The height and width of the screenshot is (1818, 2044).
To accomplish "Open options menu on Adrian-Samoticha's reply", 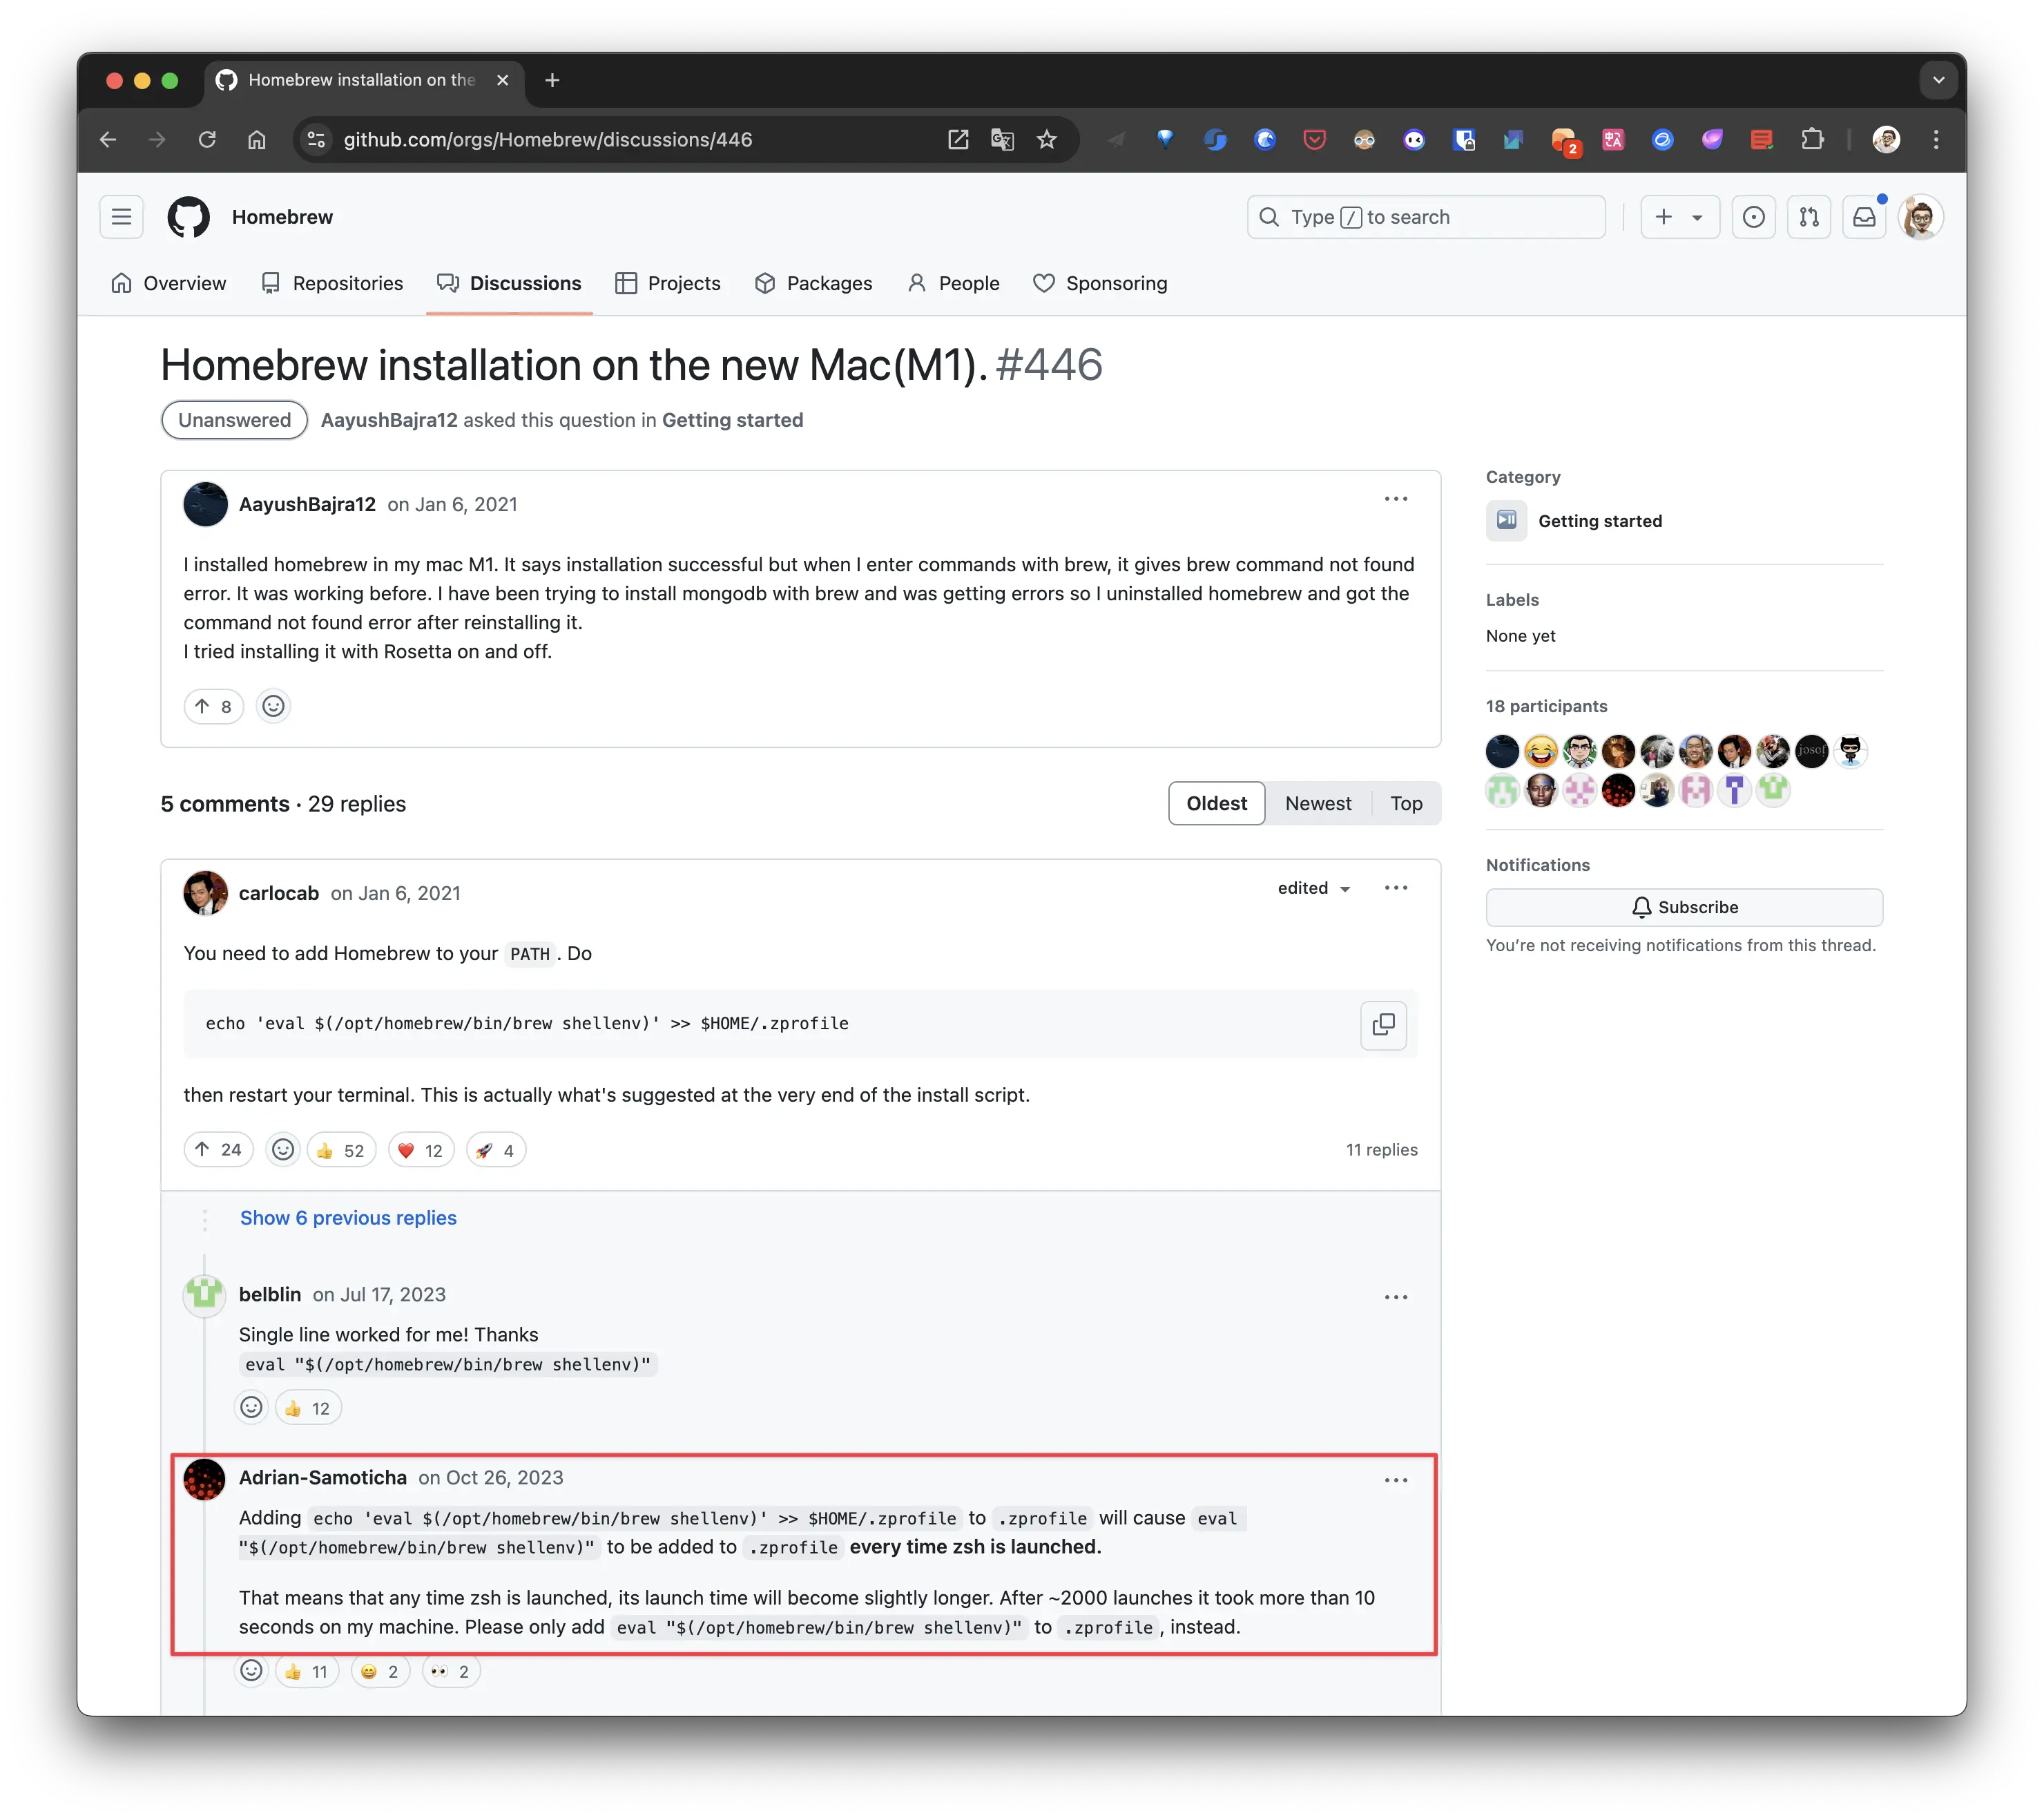I will click(1395, 1480).
